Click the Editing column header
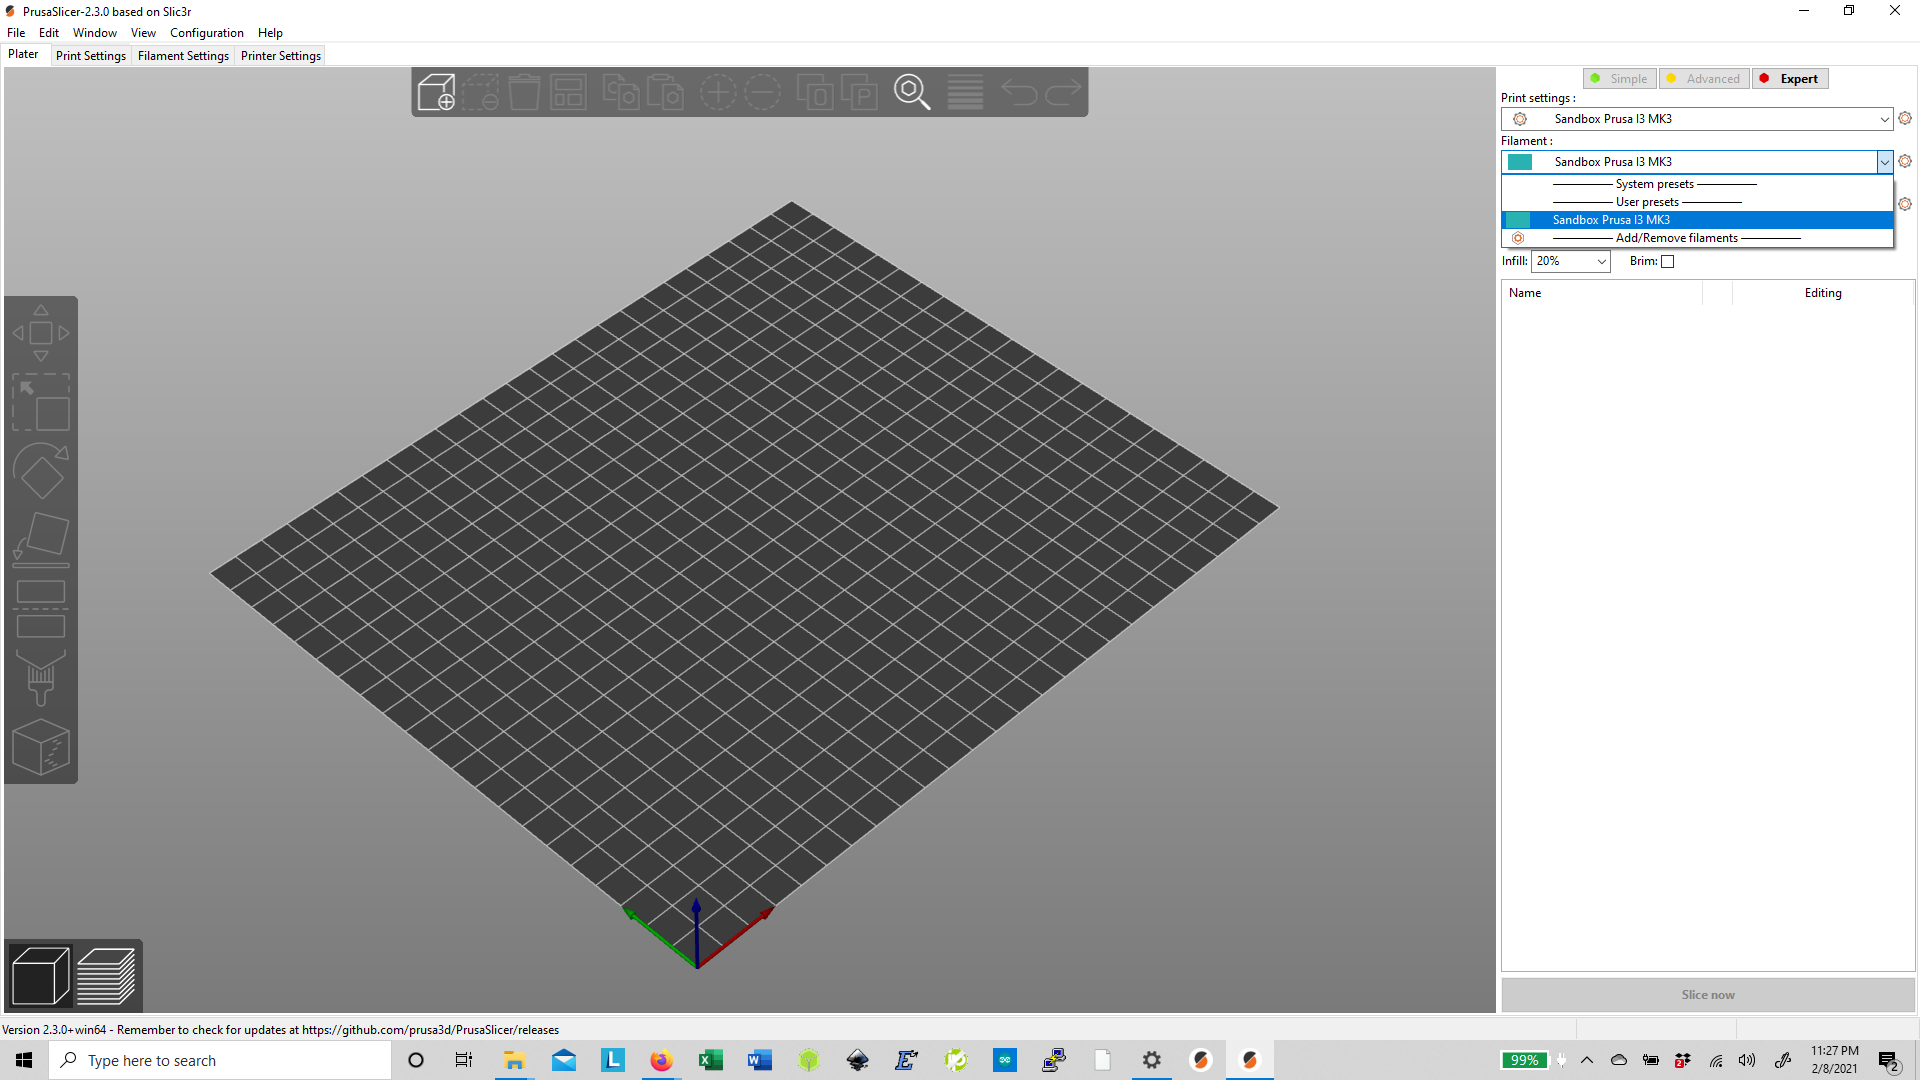The image size is (1920, 1080). pyautogui.click(x=1823, y=293)
